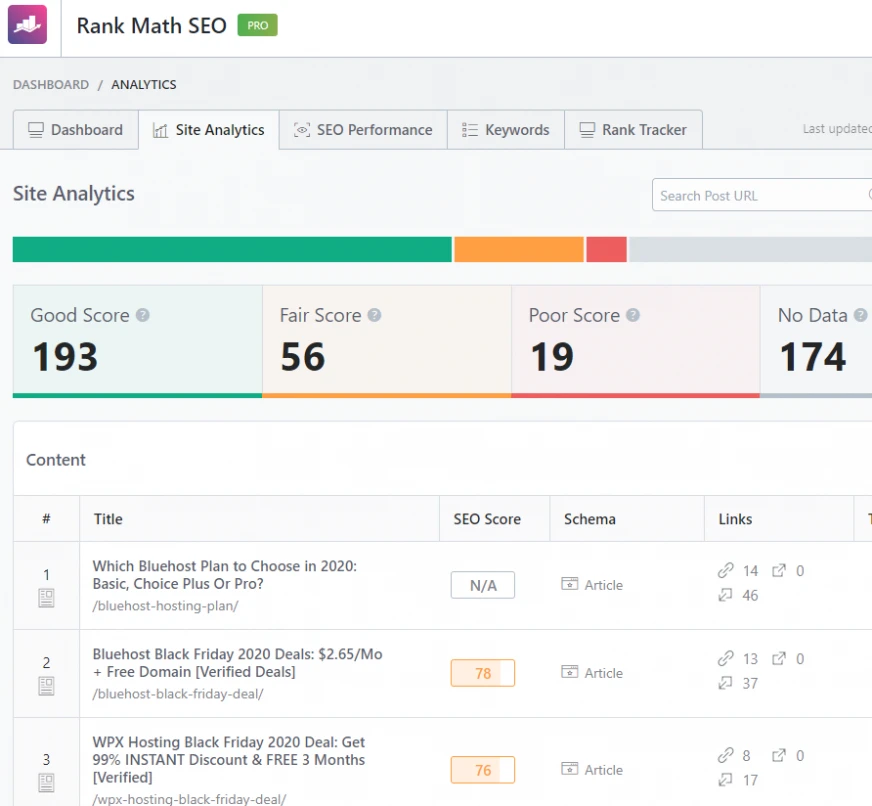Click the gray no-data bar segment
Viewport: 872px width, 806px height.
750,249
